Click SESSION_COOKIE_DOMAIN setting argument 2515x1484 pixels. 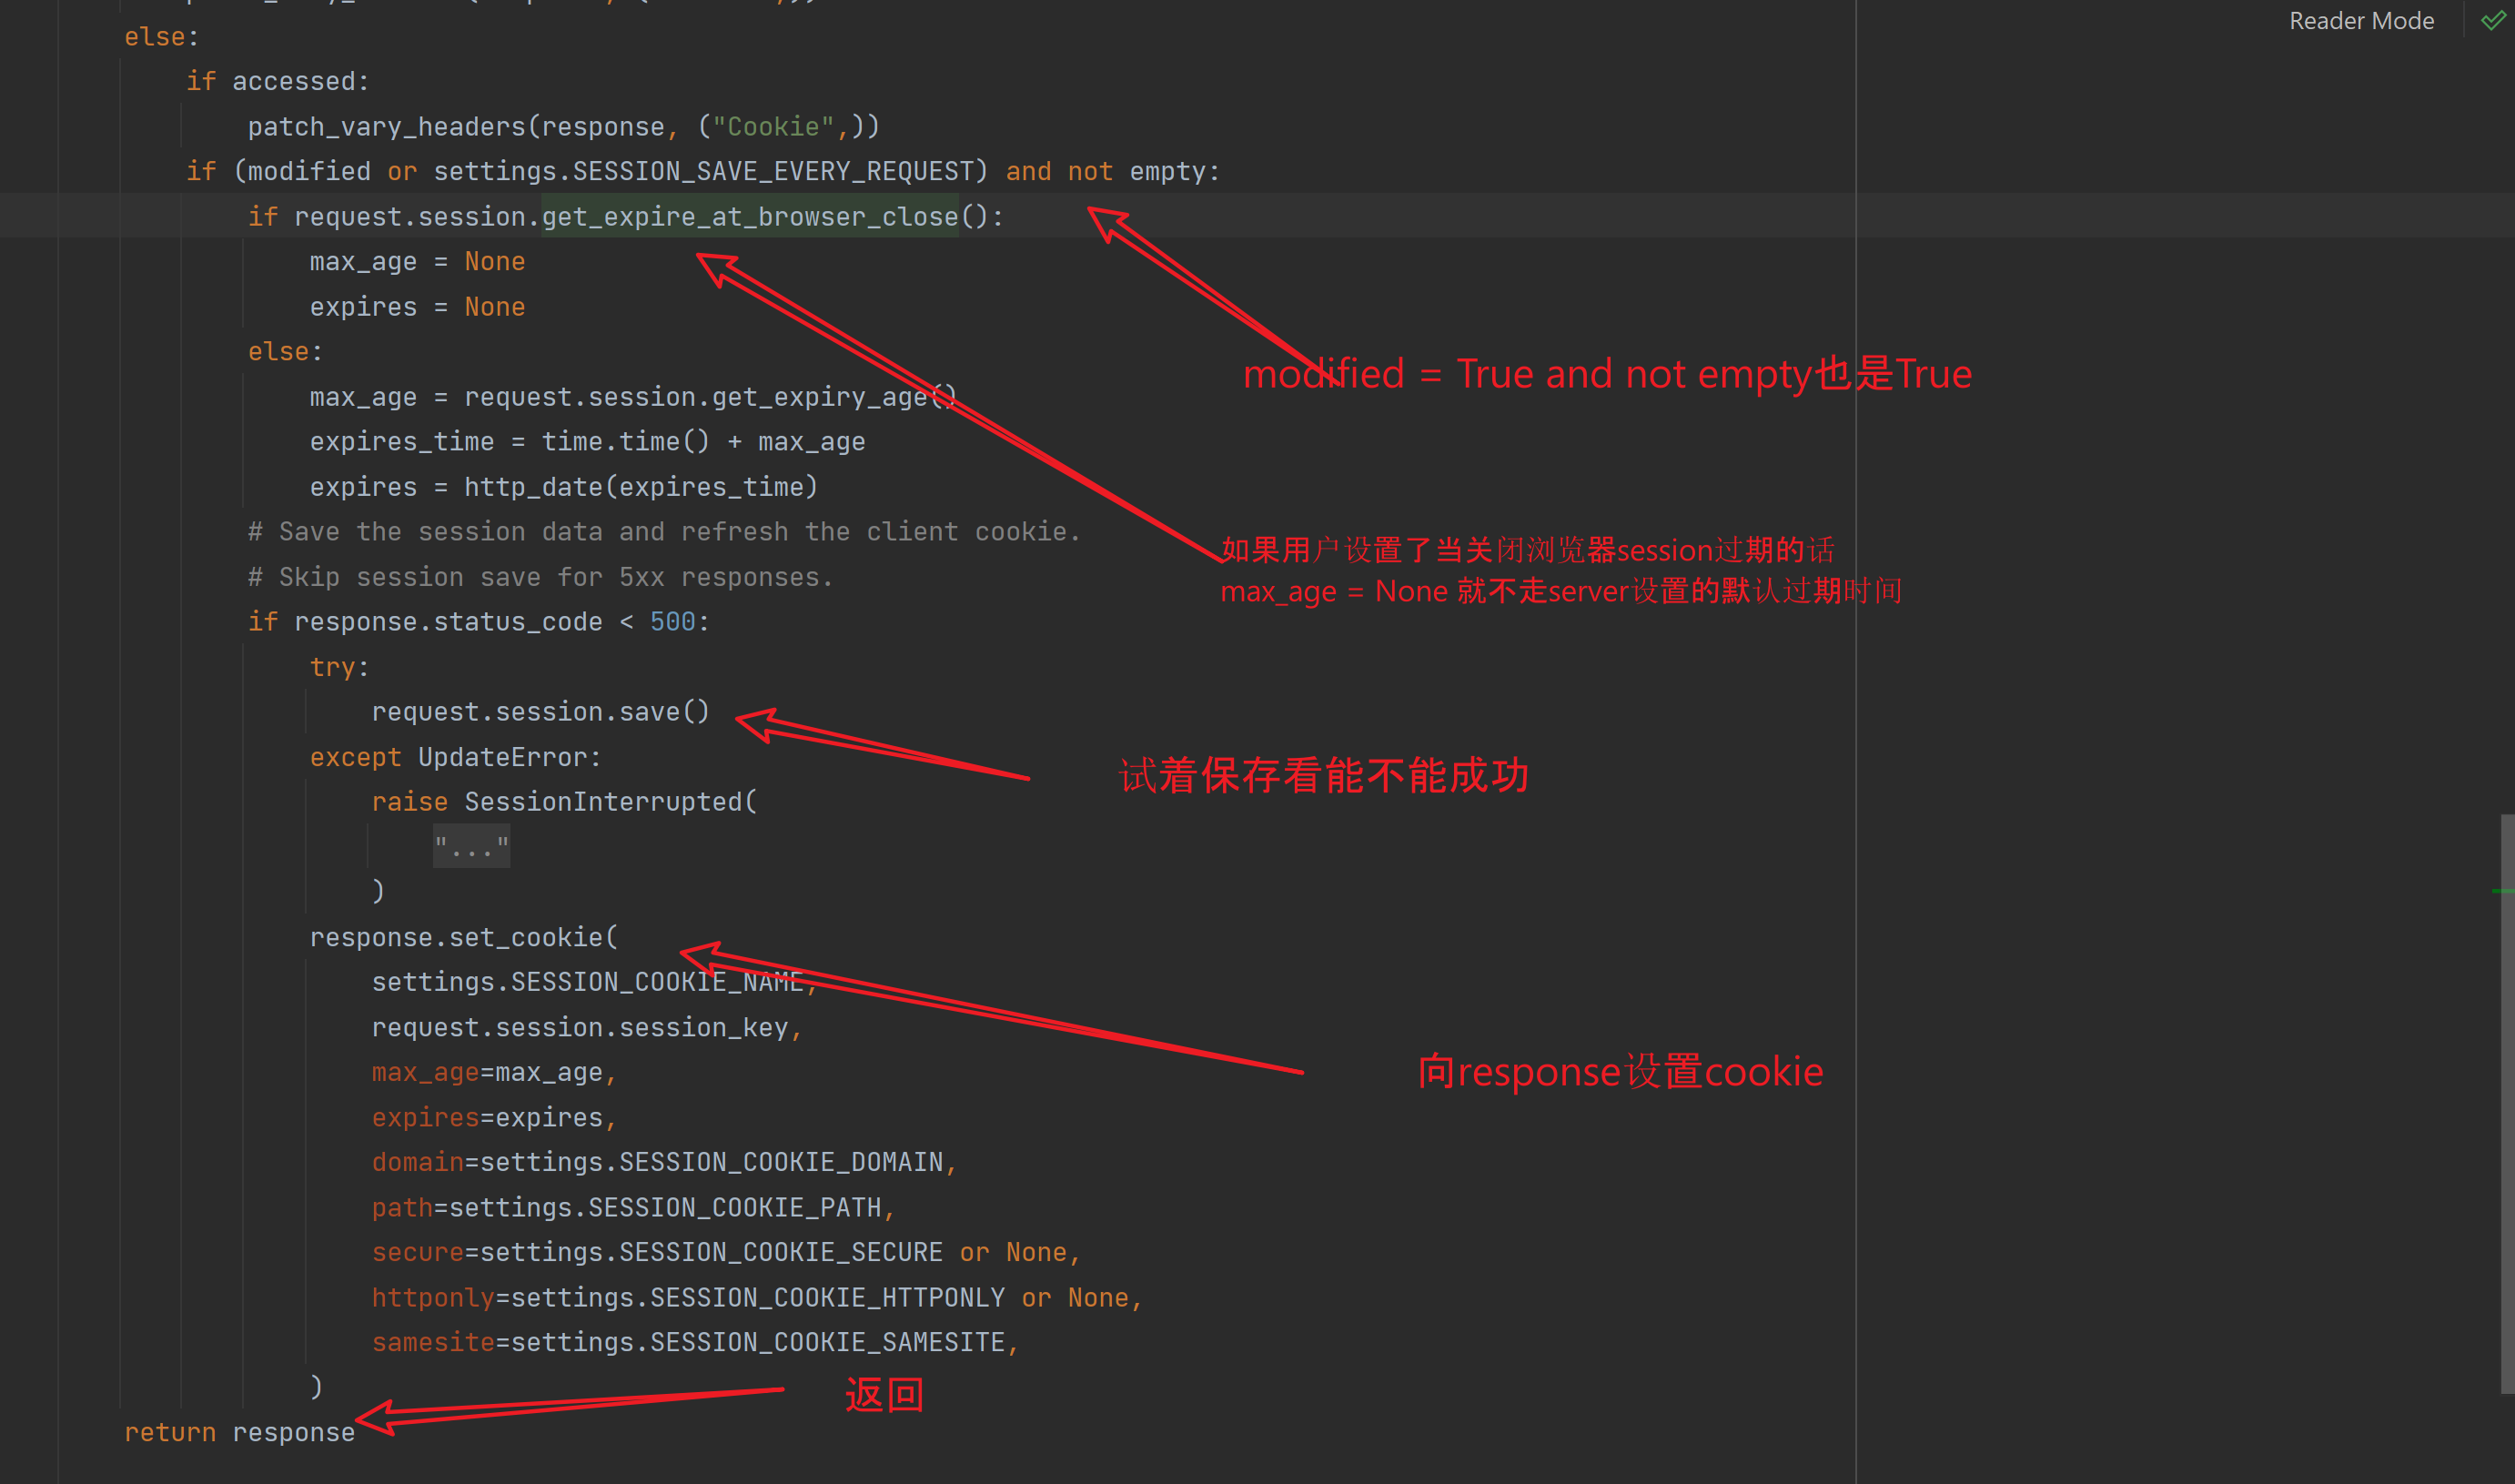(x=780, y=1163)
